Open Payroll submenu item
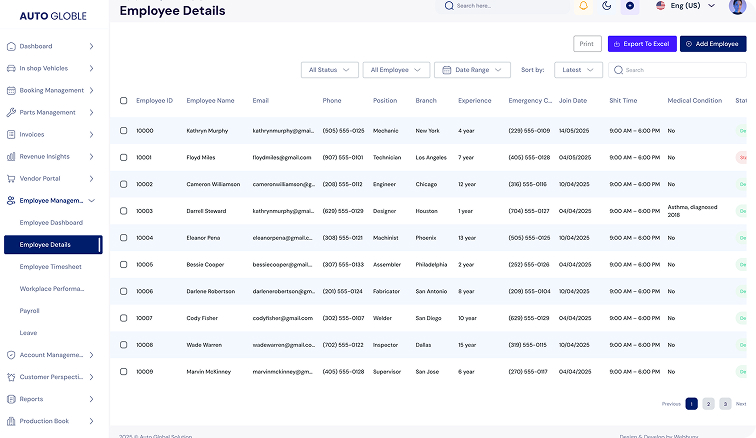This screenshot has width=756, height=438. [x=29, y=311]
